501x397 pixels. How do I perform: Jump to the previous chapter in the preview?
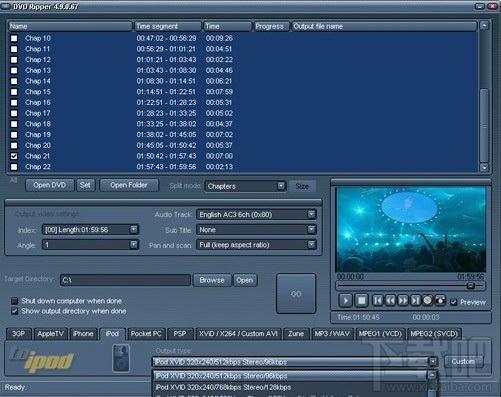coord(377,300)
